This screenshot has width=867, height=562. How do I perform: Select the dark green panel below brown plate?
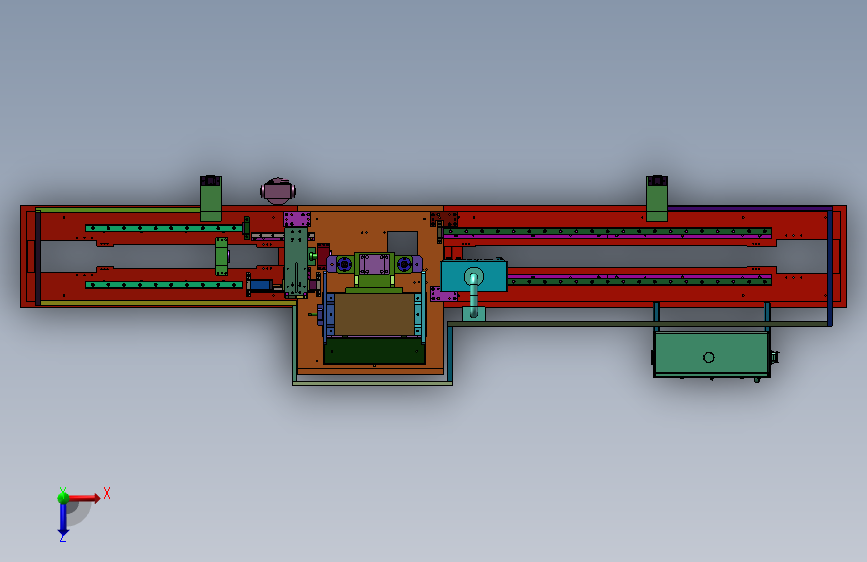pyautogui.click(x=375, y=351)
